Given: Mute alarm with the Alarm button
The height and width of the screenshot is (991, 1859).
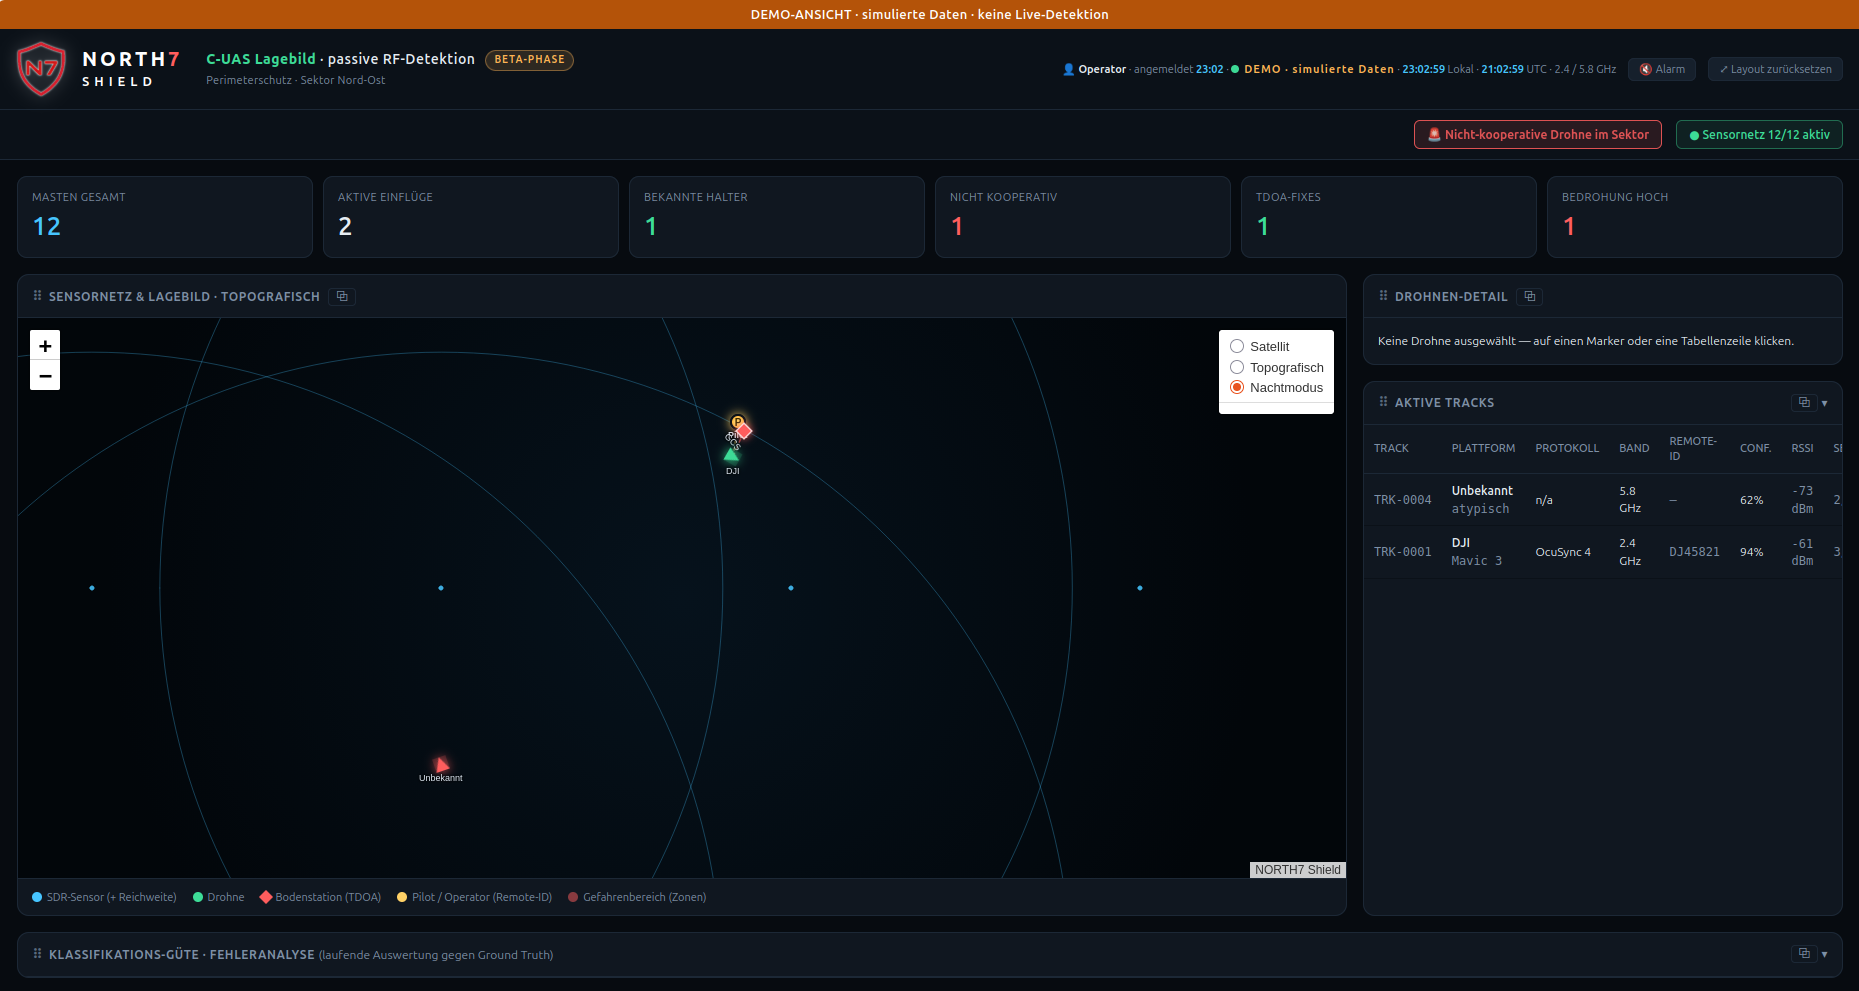Looking at the screenshot, I should [1662, 69].
